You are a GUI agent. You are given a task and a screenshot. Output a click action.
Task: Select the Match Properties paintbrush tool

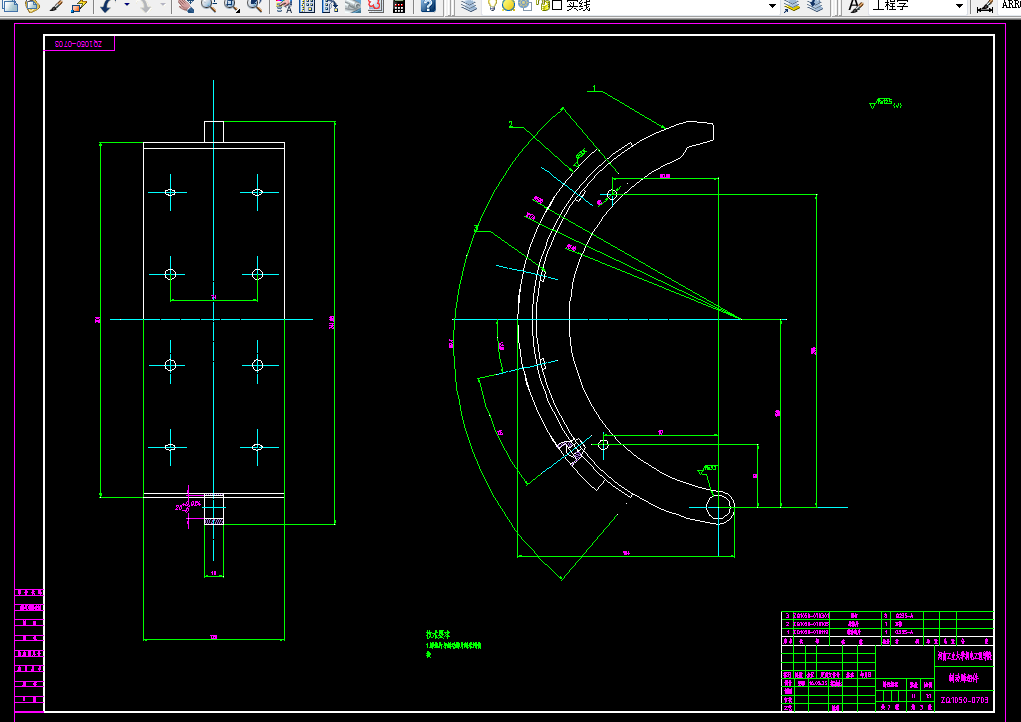click(56, 6)
